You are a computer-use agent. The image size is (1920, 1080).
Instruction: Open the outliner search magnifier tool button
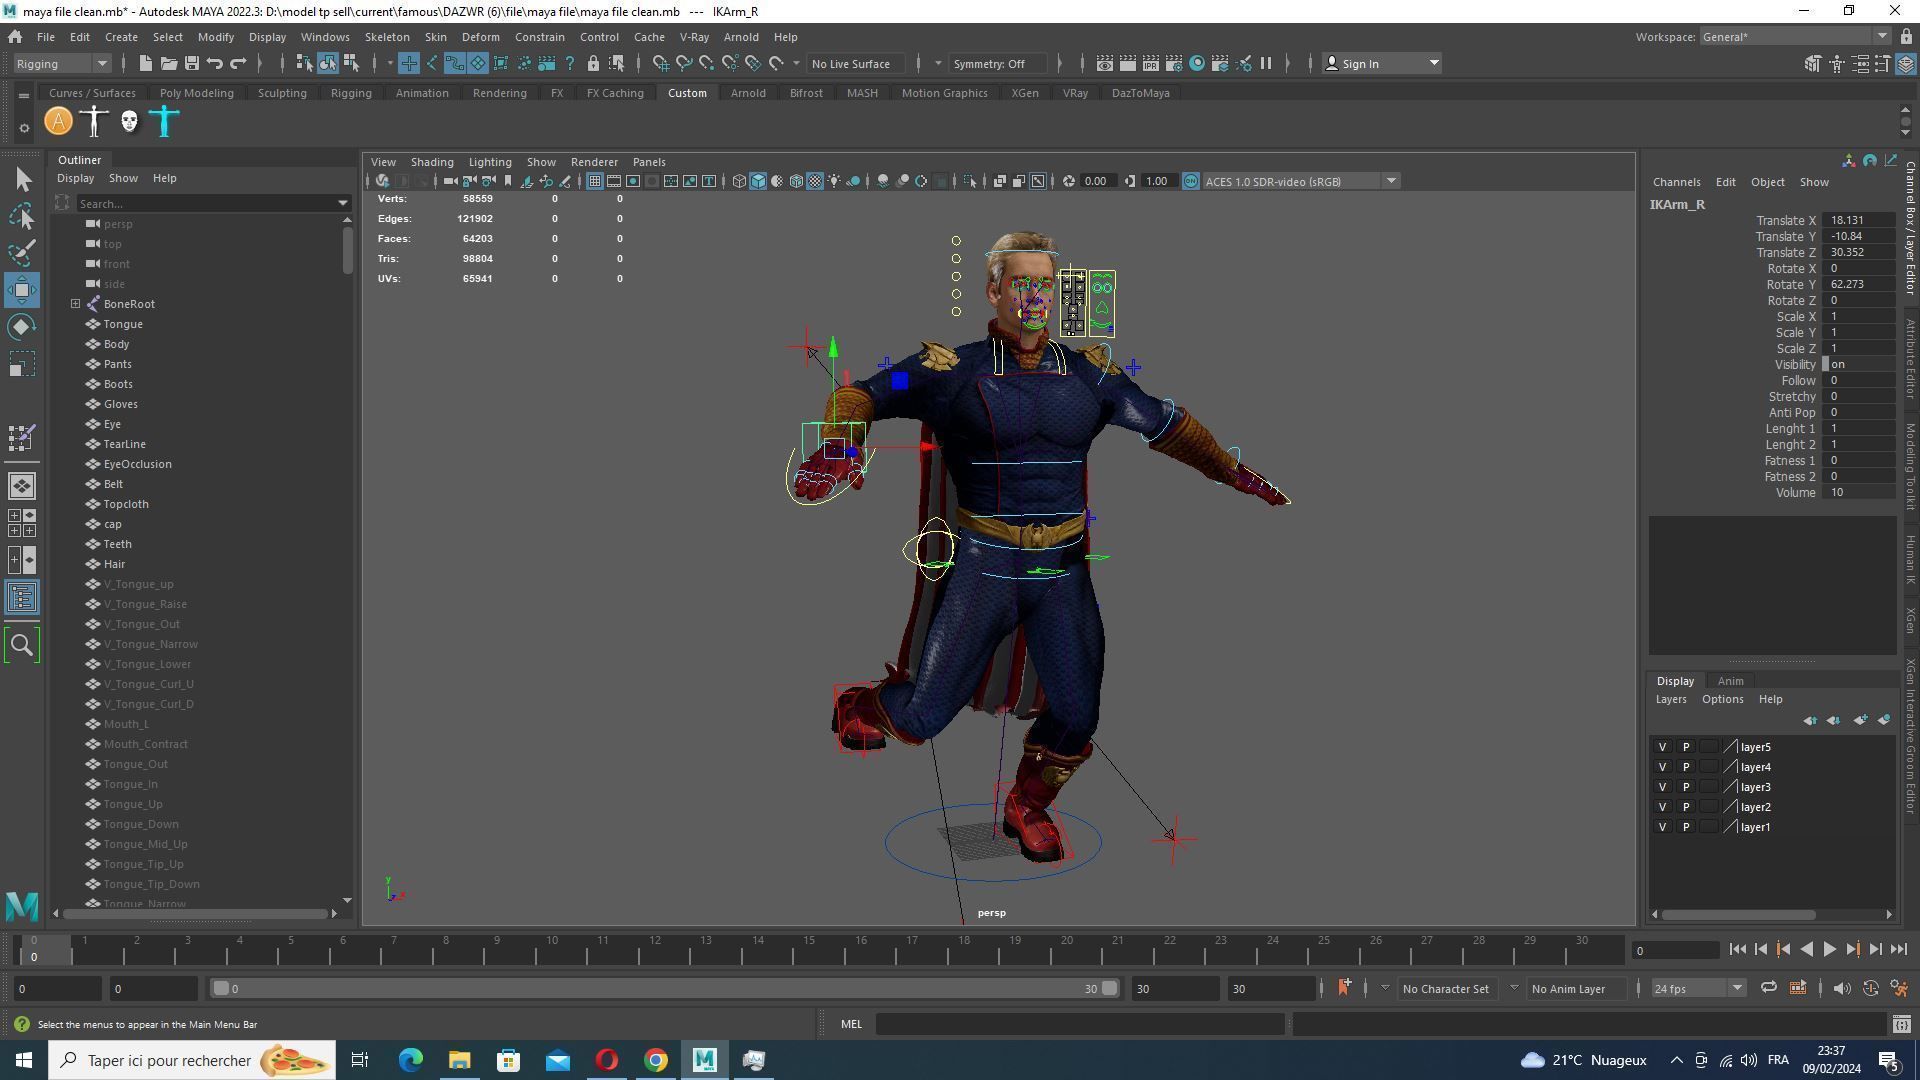(x=22, y=646)
